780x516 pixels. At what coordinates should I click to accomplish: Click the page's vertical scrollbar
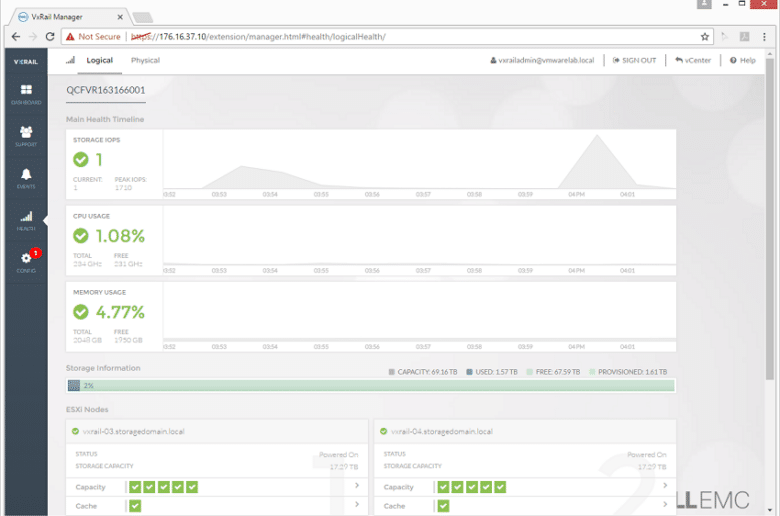(x=770, y=219)
